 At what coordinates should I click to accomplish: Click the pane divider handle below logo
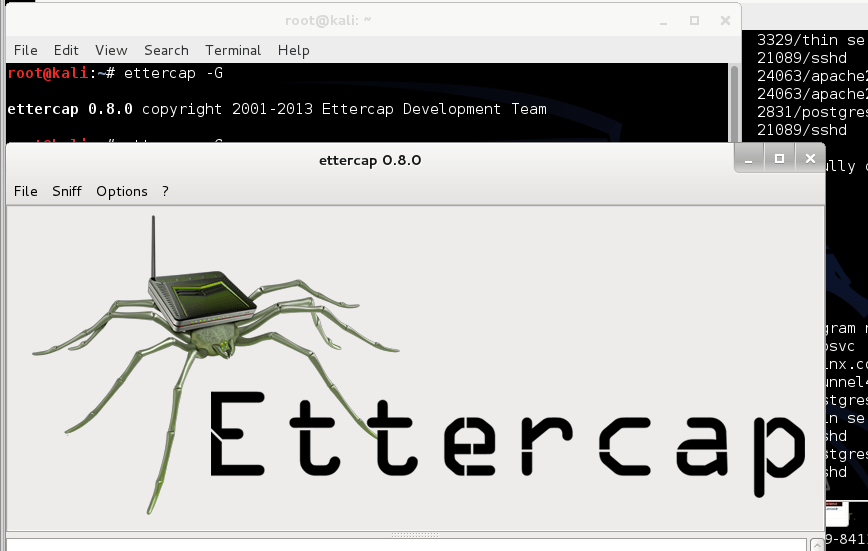(415, 535)
